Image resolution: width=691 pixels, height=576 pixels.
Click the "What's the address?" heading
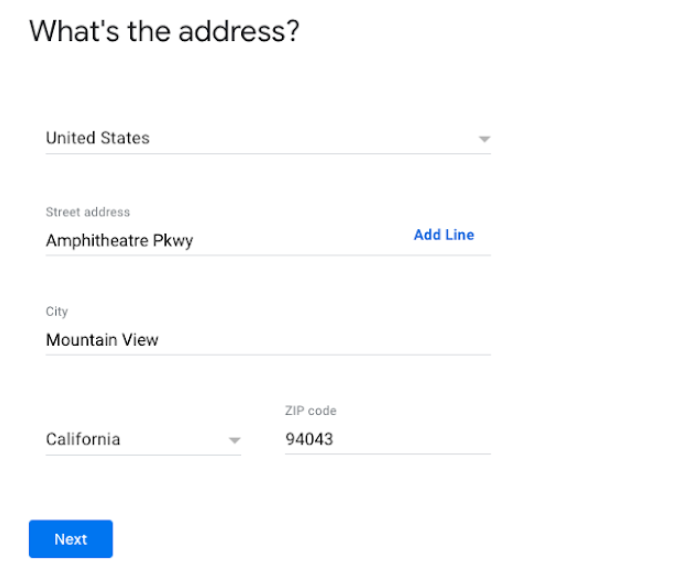pos(165,31)
